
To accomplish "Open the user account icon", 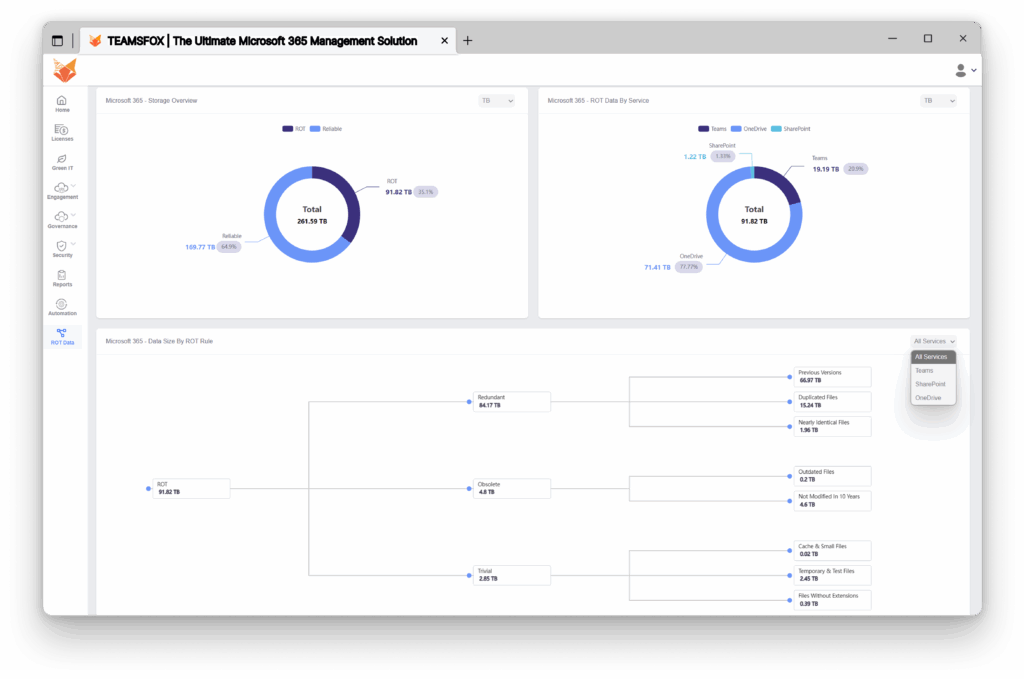I will [x=960, y=70].
